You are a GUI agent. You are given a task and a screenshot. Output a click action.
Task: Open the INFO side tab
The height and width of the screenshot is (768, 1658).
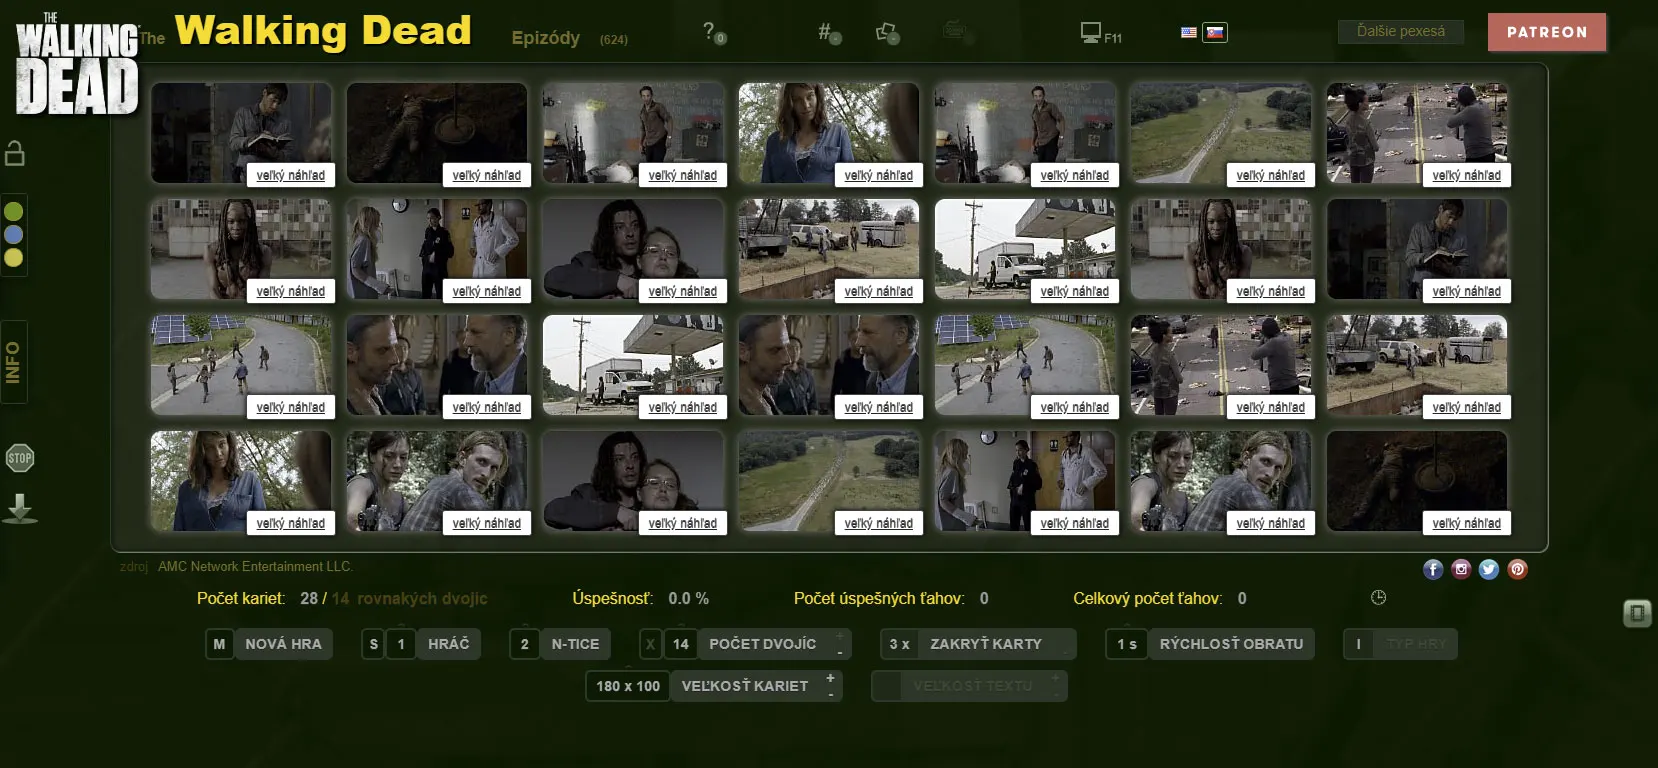point(14,362)
